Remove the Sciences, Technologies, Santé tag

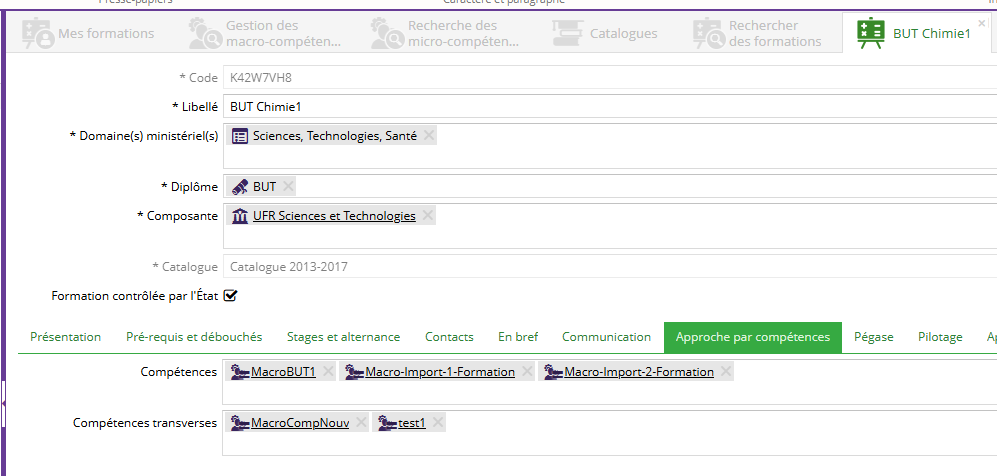(429, 136)
